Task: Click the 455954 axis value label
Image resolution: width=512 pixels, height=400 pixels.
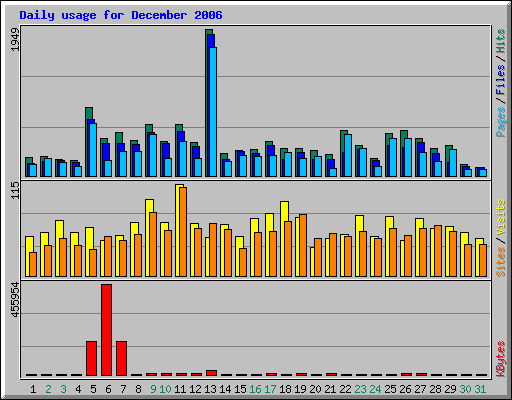Action: click(16, 300)
